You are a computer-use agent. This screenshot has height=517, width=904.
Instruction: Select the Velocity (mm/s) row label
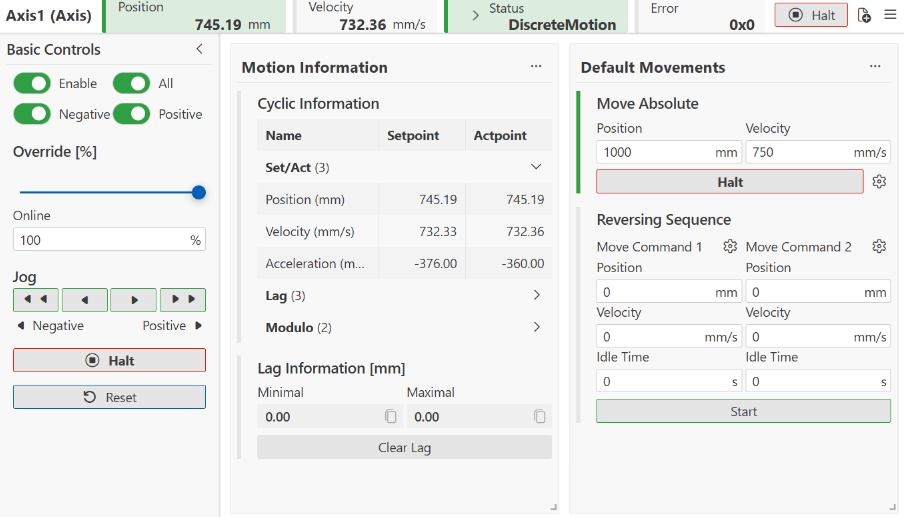pyautogui.click(x=310, y=231)
